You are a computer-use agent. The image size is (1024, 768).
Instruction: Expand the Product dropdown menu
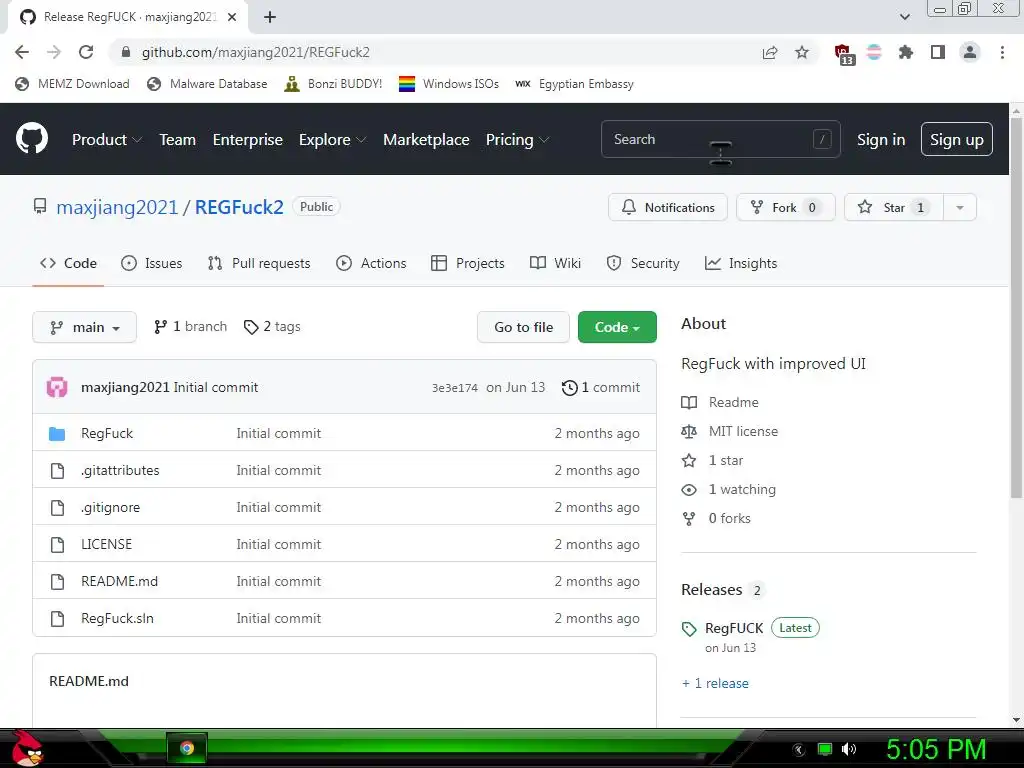(106, 140)
